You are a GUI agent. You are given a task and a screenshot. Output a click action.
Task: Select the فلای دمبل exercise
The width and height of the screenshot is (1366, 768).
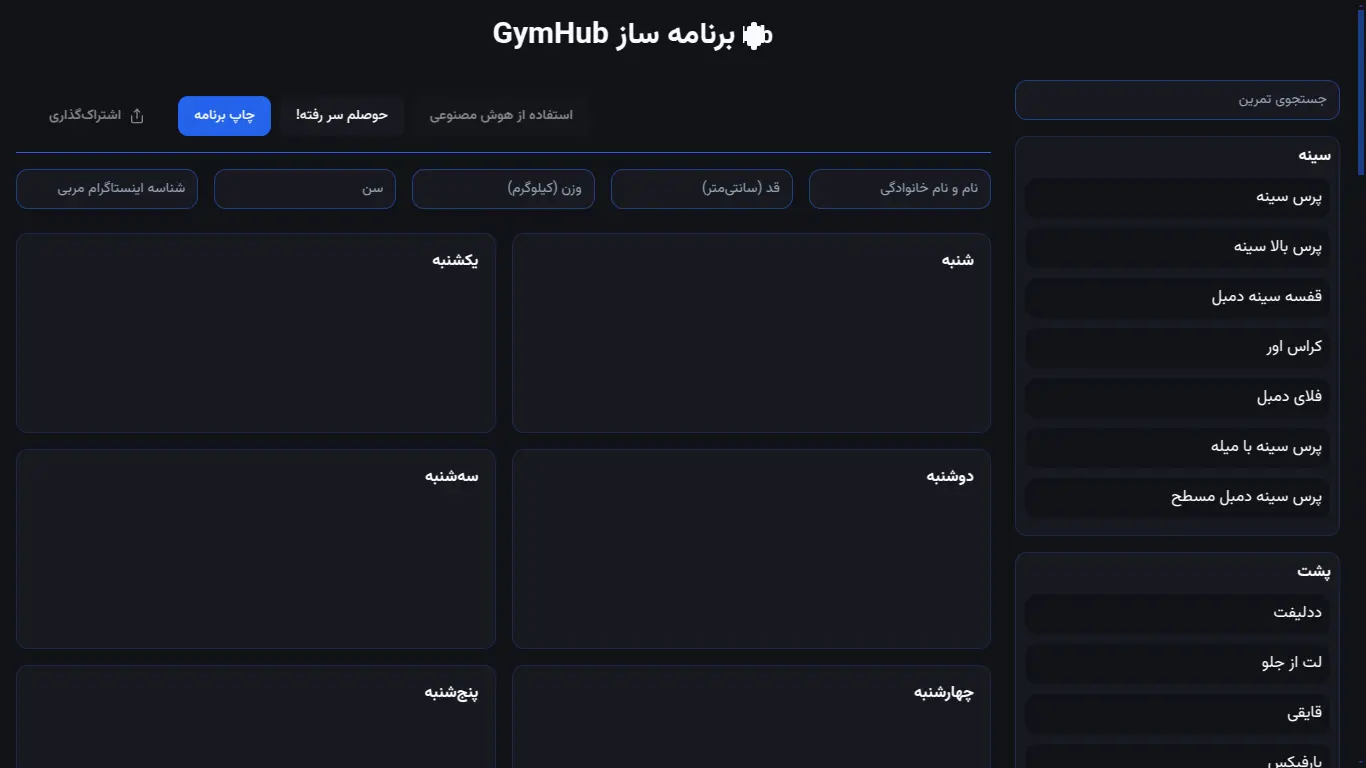click(x=1176, y=397)
